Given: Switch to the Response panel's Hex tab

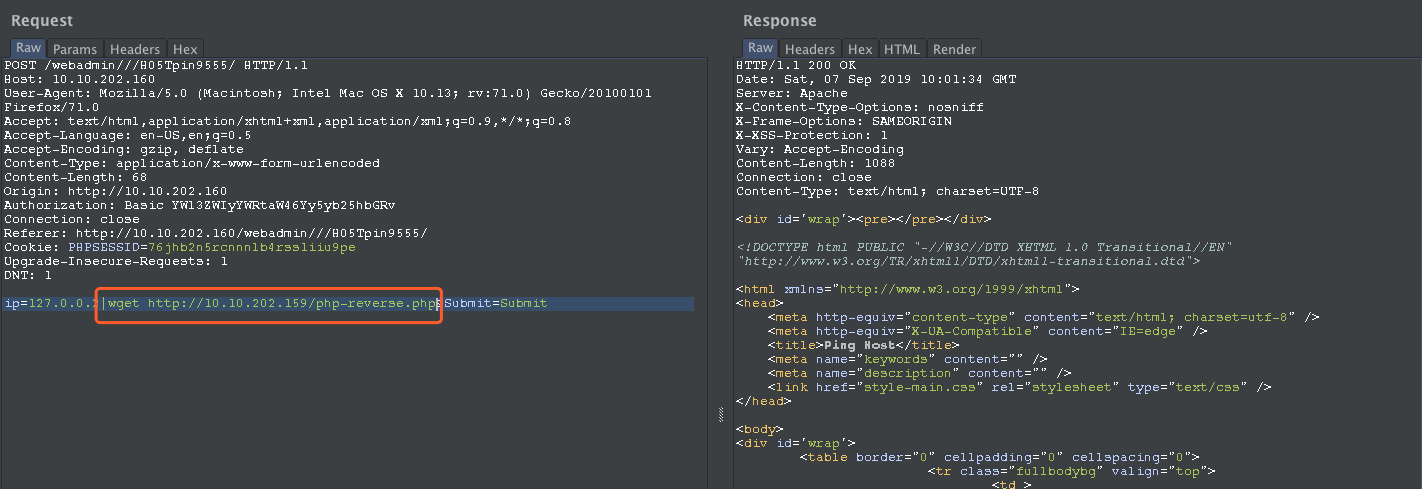Looking at the screenshot, I should tap(859, 49).
